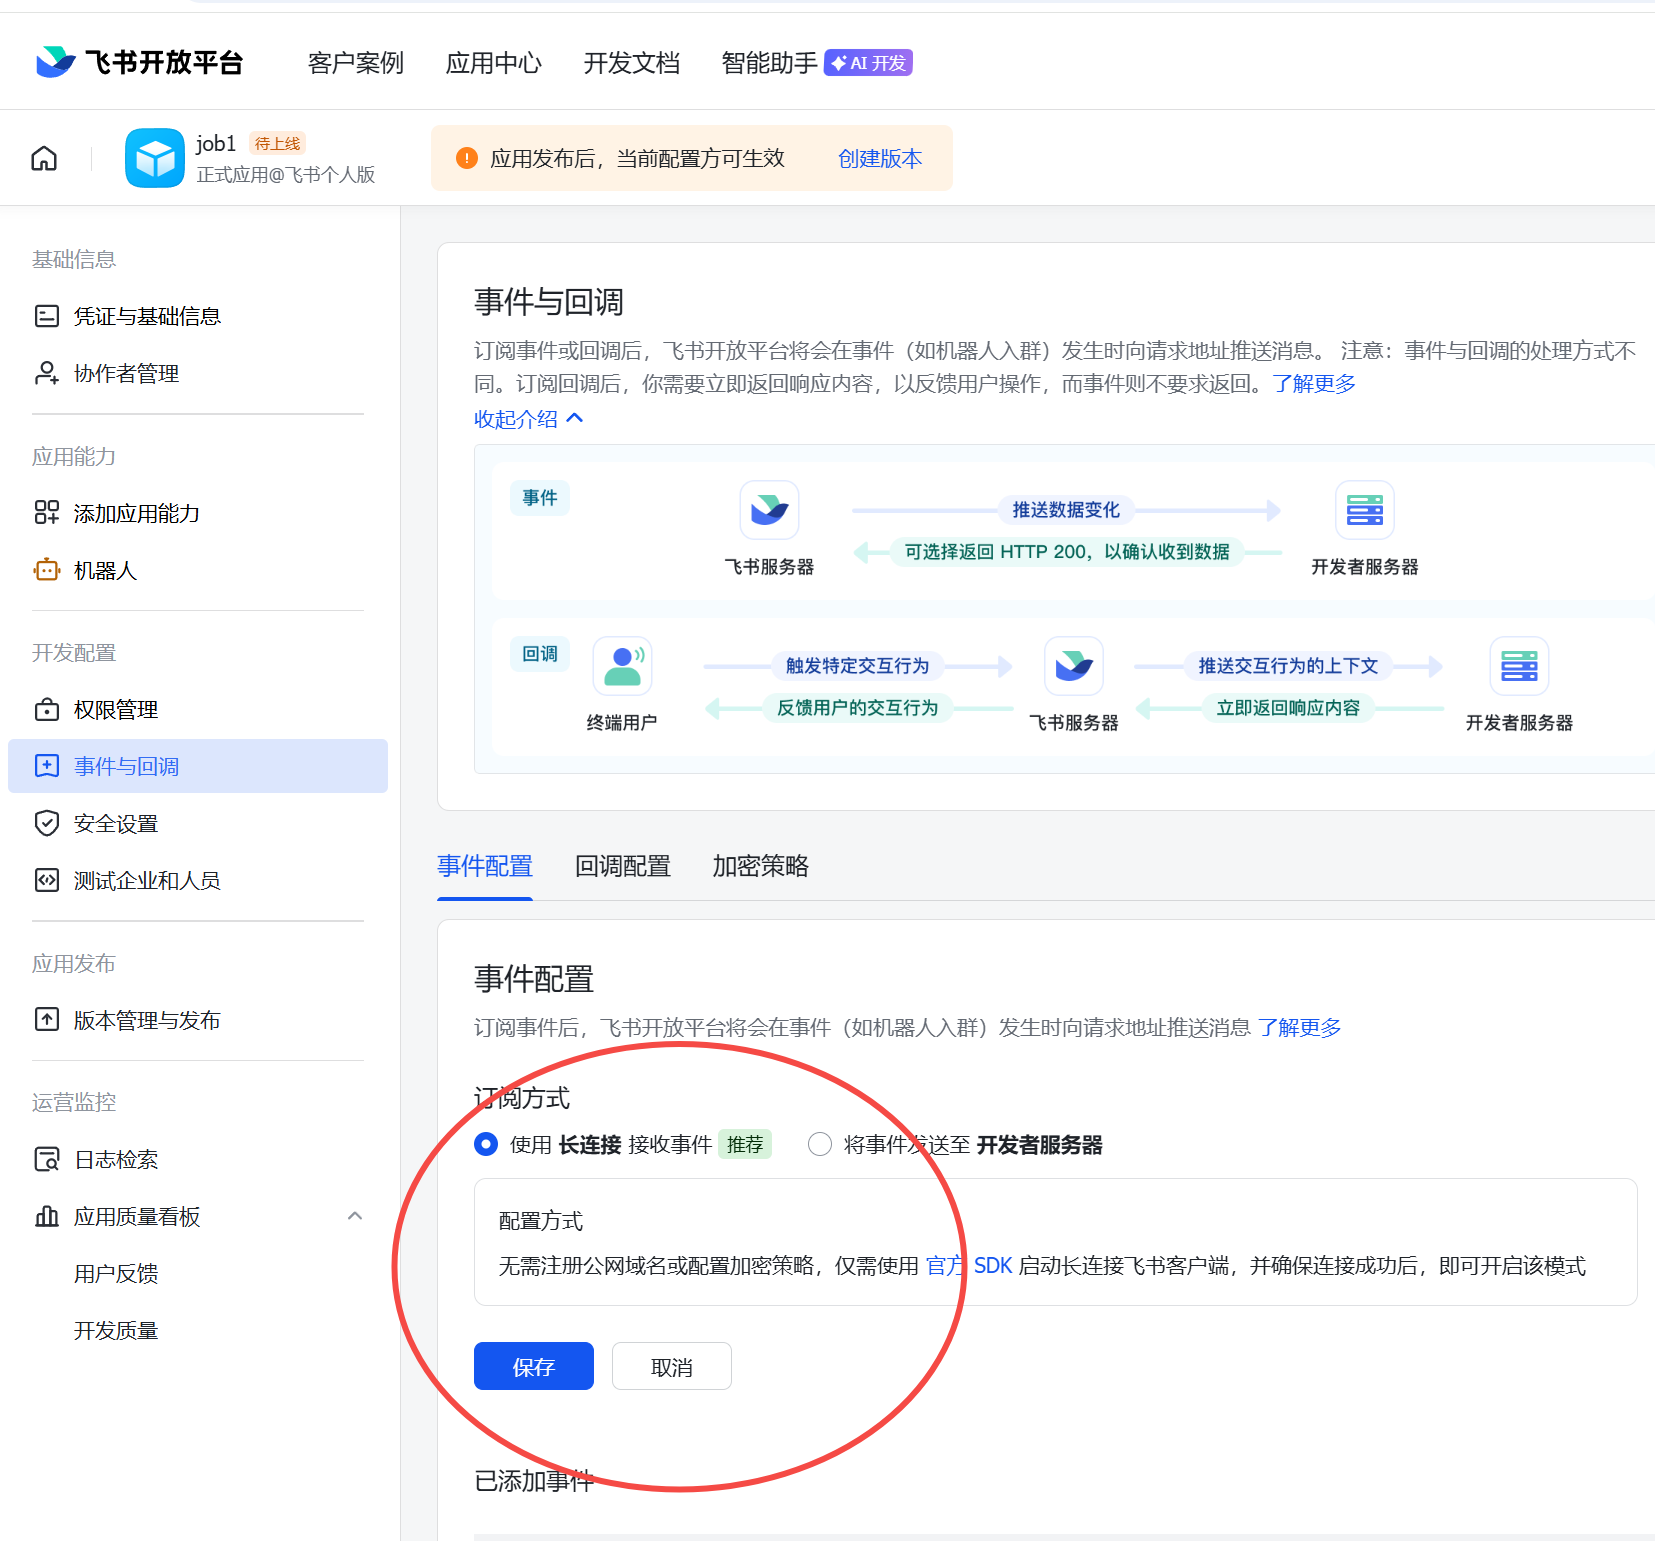Viewport: 1655px width, 1541px height.
Task: Click the job1 app cube icon
Action: point(155,158)
